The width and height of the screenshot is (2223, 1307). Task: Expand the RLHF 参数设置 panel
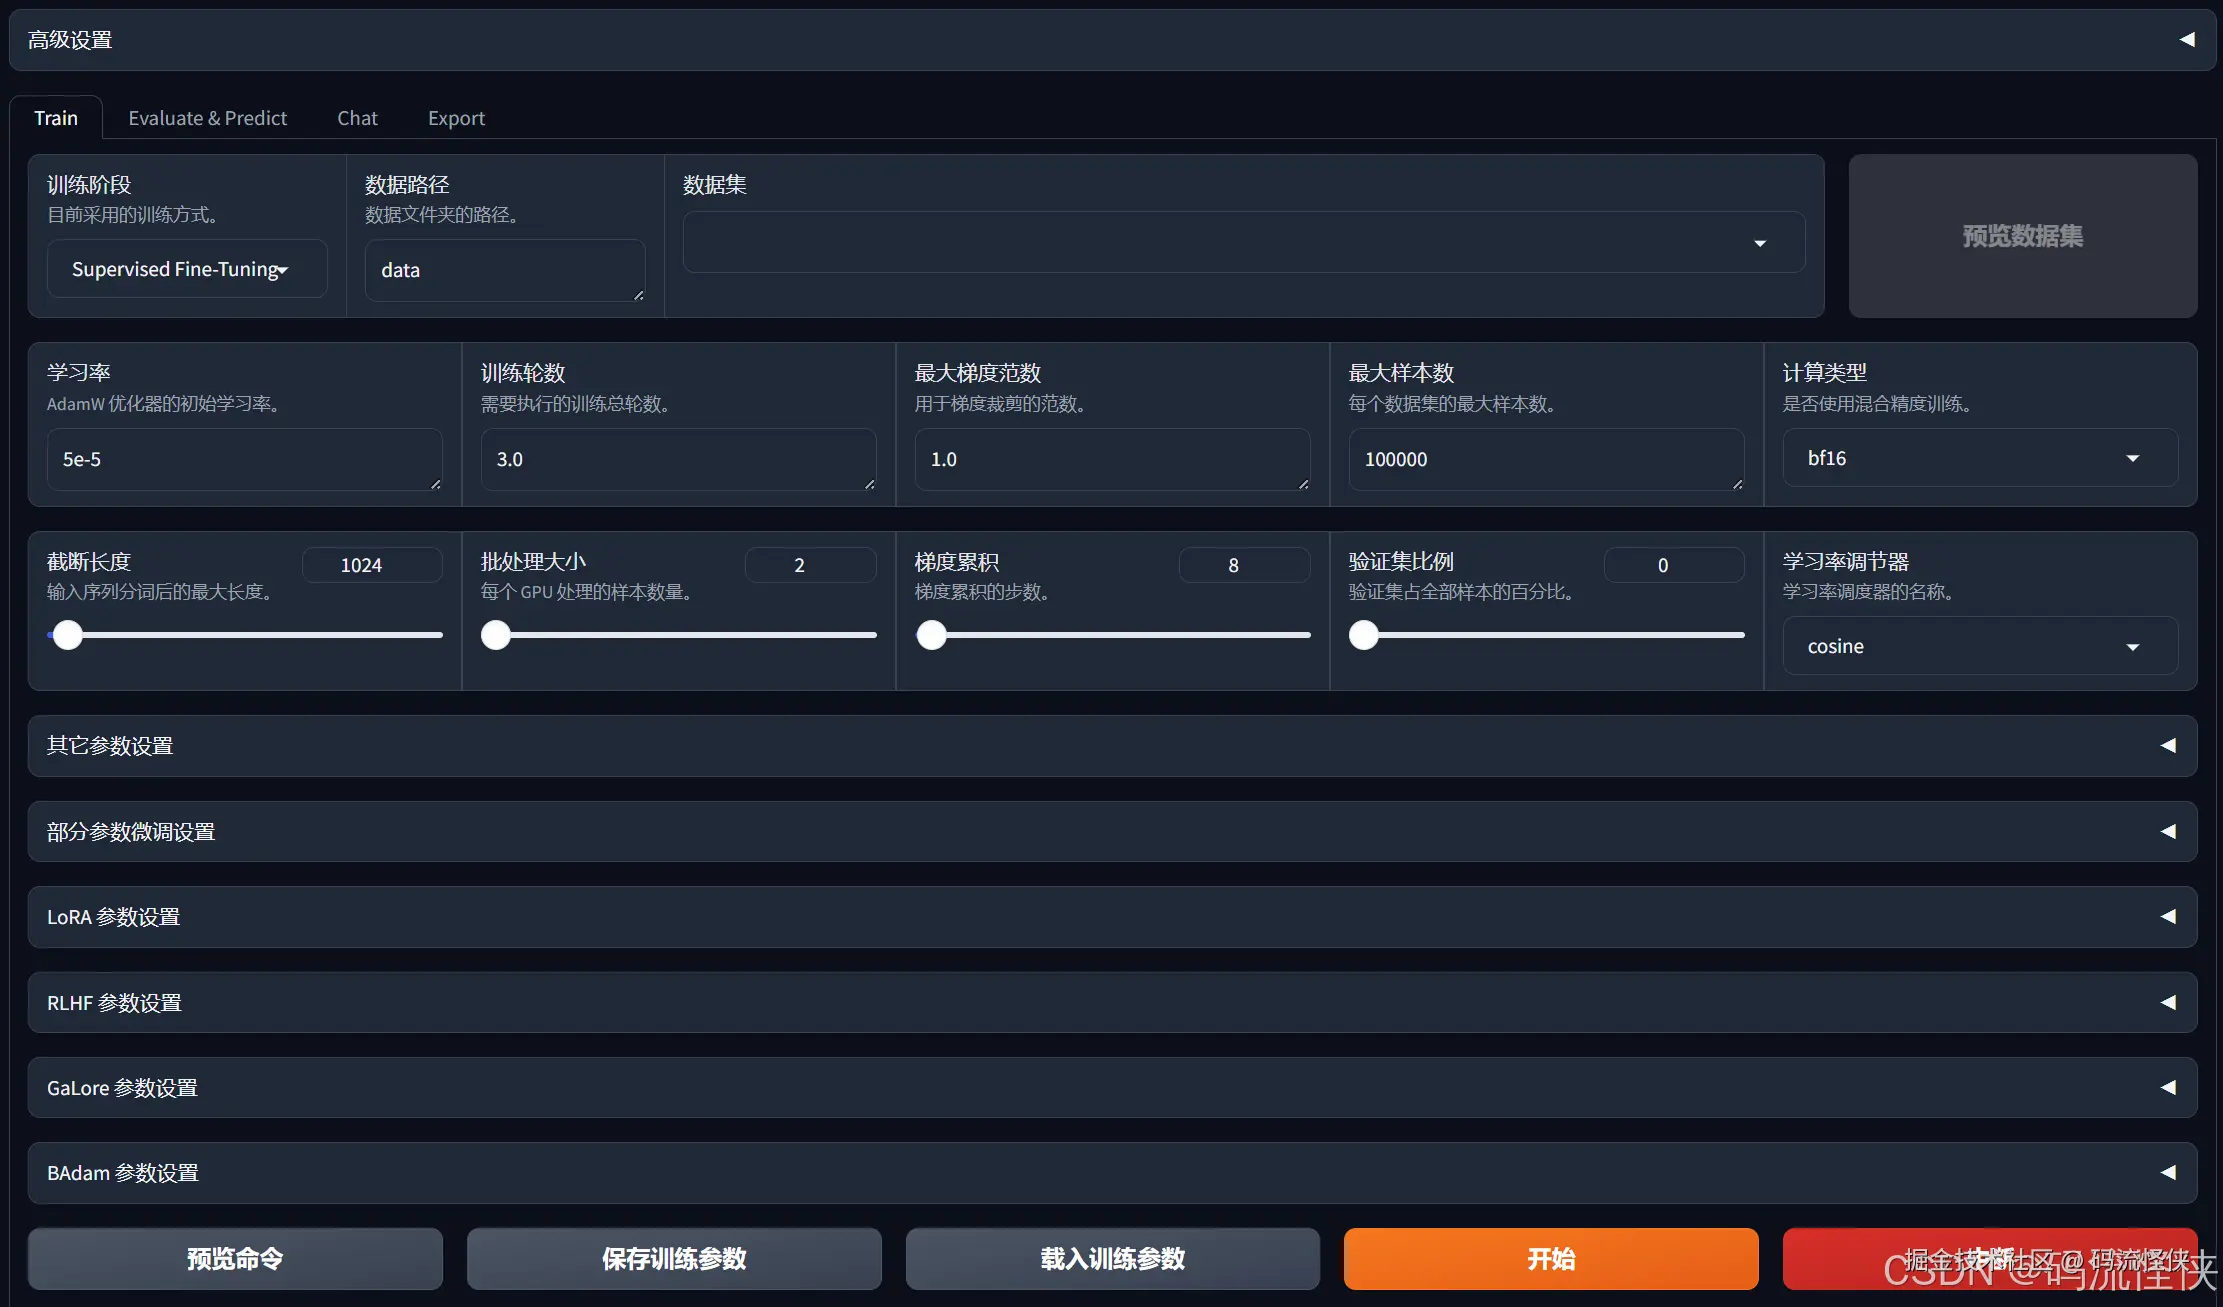tap(2167, 1002)
